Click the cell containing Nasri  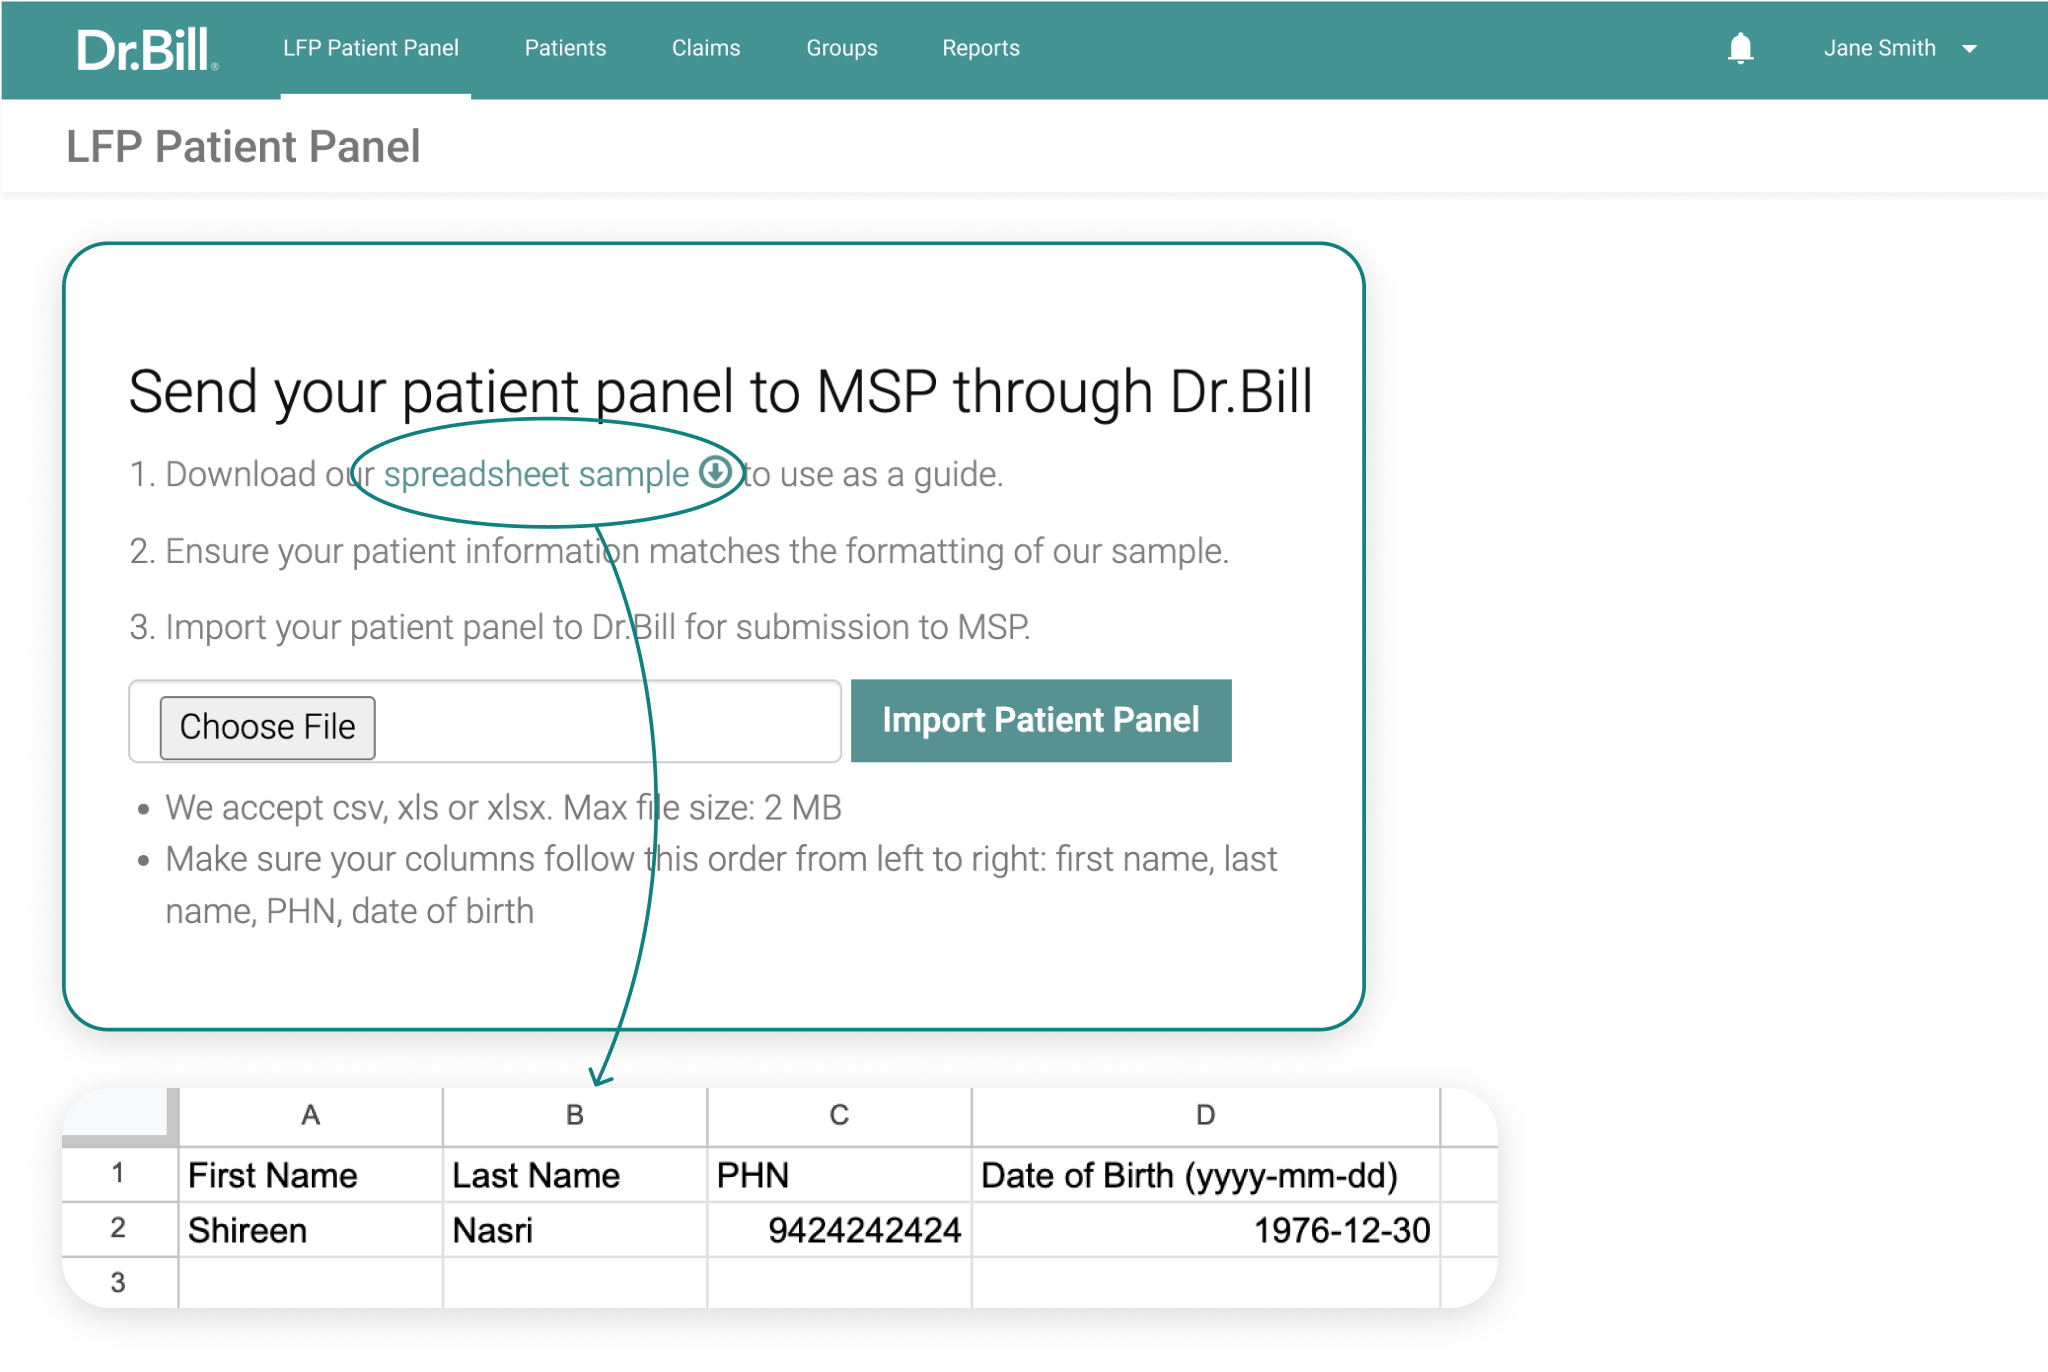[x=574, y=1230]
